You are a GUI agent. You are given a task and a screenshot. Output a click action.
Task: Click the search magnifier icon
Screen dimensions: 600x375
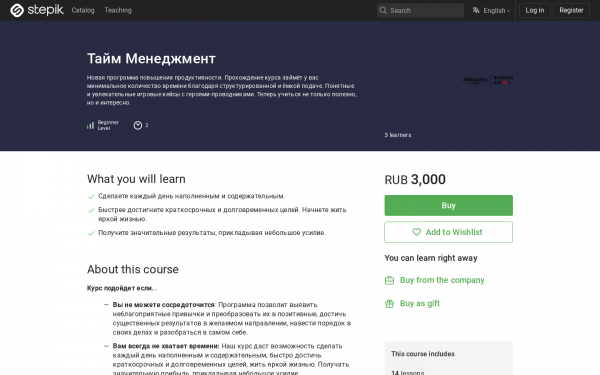pyautogui.click(x=383, y=10)
